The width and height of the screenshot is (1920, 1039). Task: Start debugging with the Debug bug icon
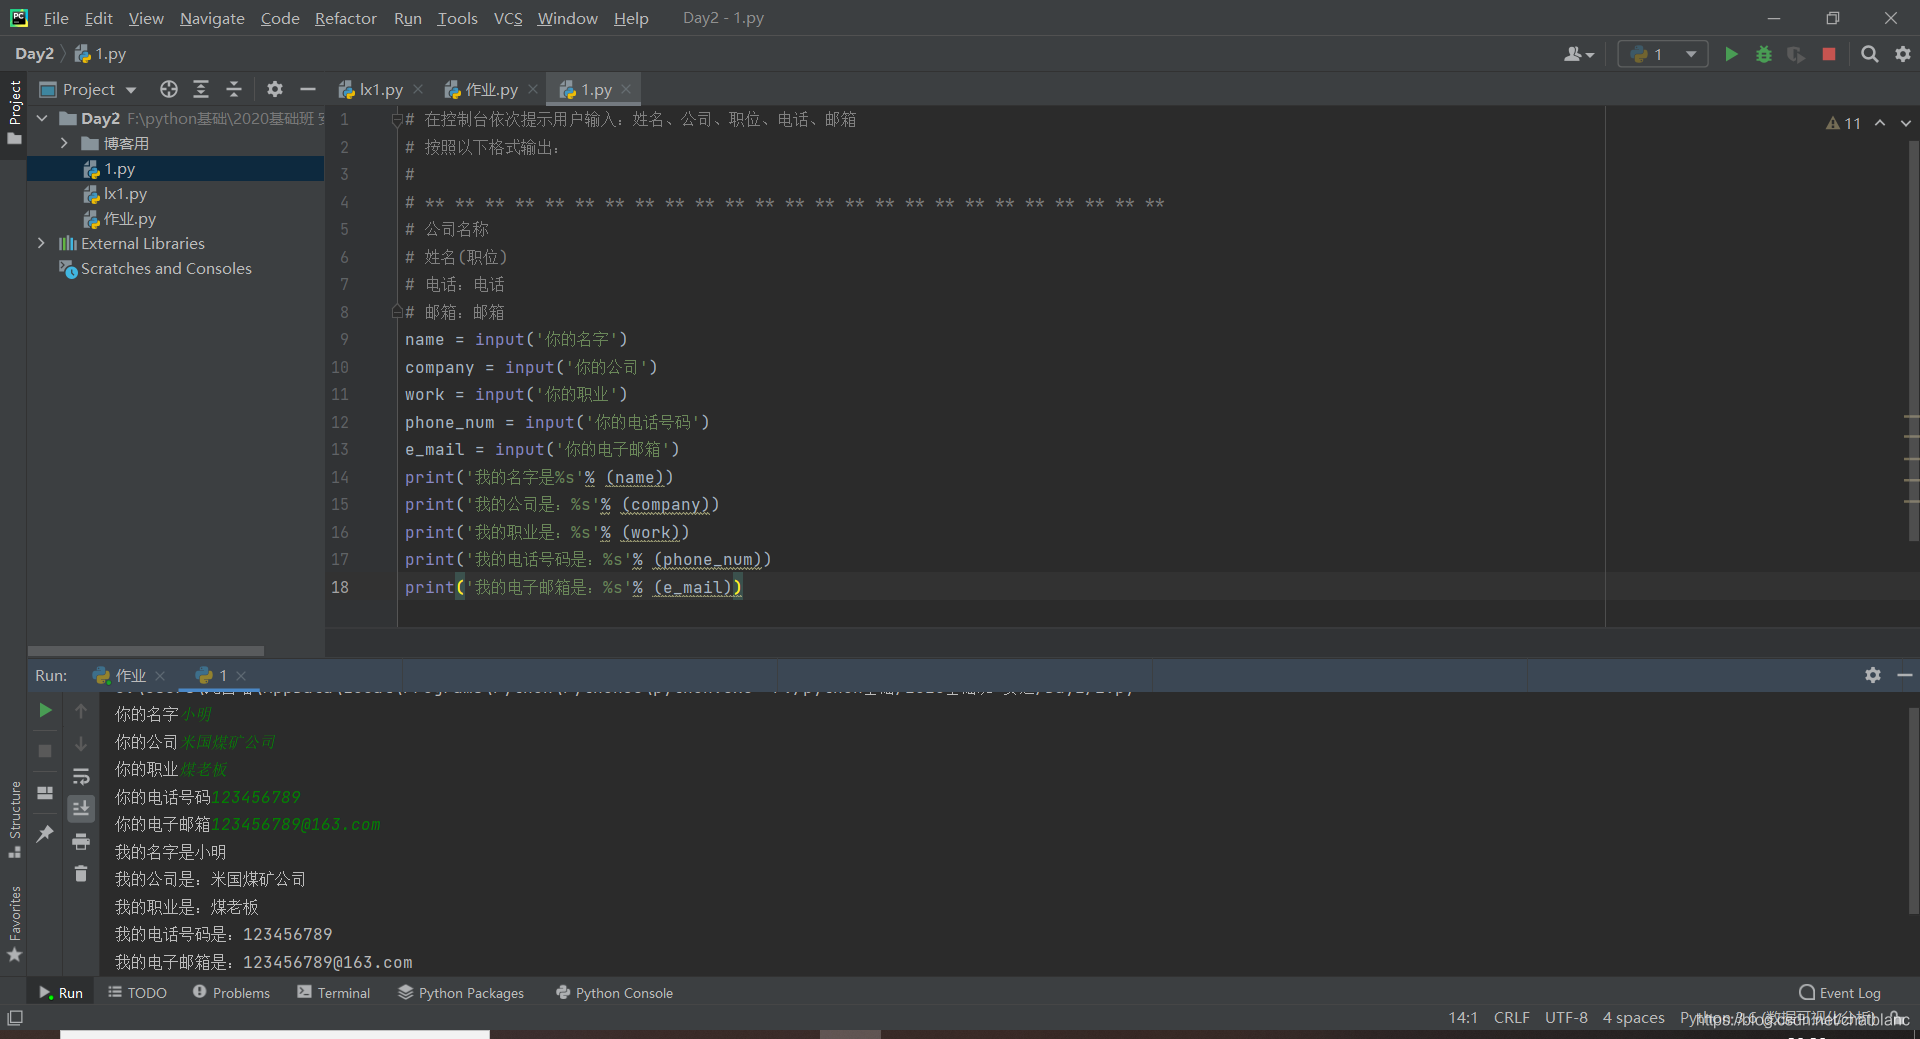click(1764, 54)
